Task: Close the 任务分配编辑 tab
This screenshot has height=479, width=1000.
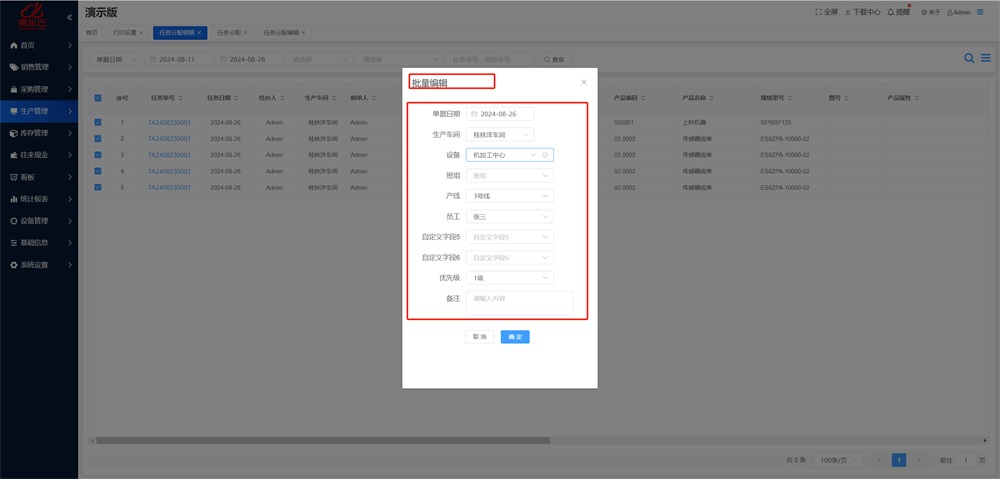Action: tap(304, 33)
